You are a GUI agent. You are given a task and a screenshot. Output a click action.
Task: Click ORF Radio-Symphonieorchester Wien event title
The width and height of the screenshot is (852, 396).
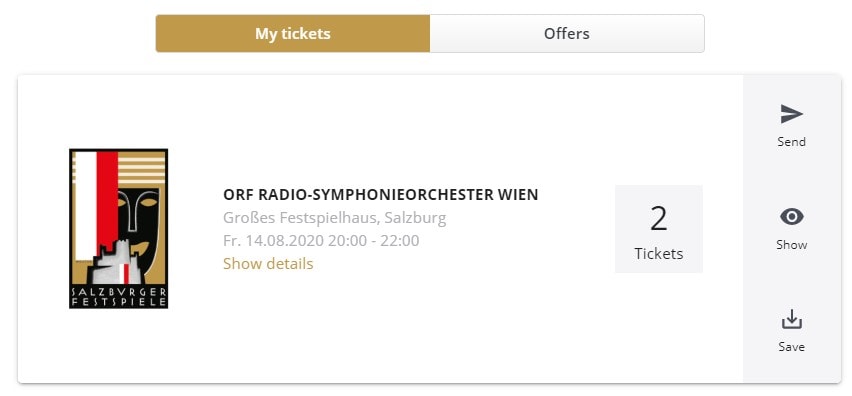pyautogui.click(x=380, y=194)
